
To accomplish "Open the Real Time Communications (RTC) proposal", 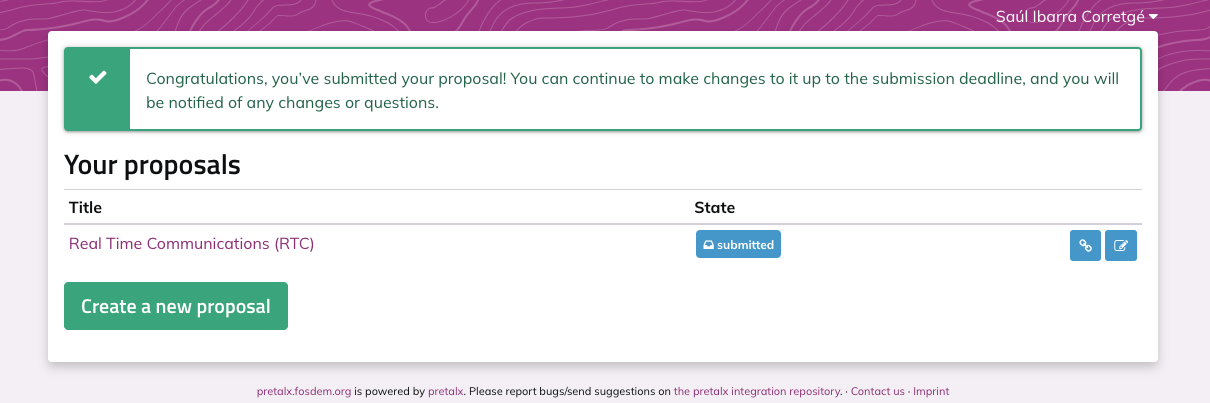I will pos(191,243).
